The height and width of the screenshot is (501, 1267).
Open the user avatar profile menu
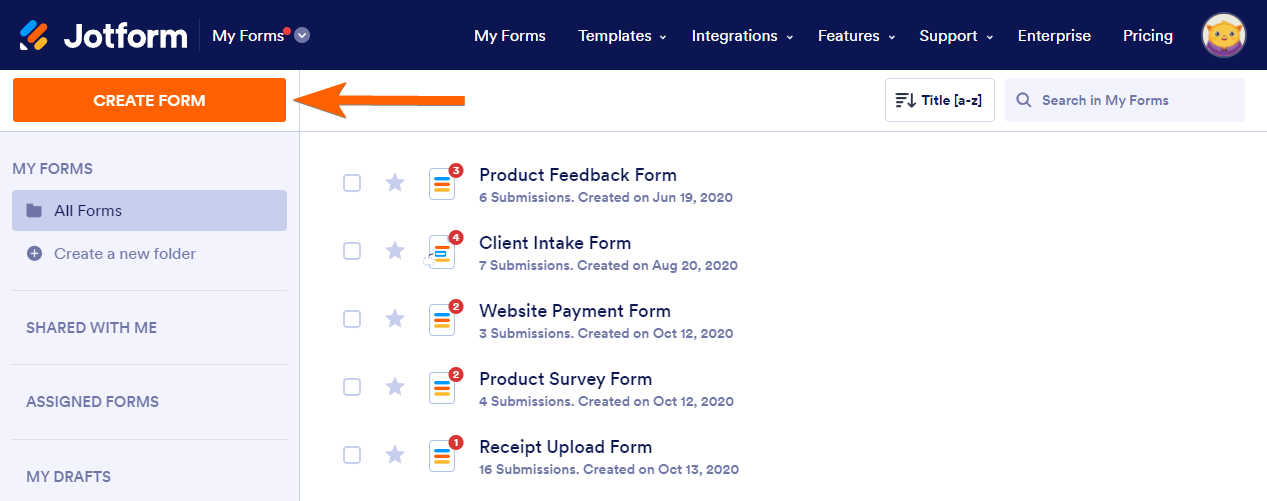(x=1223, y=36)
